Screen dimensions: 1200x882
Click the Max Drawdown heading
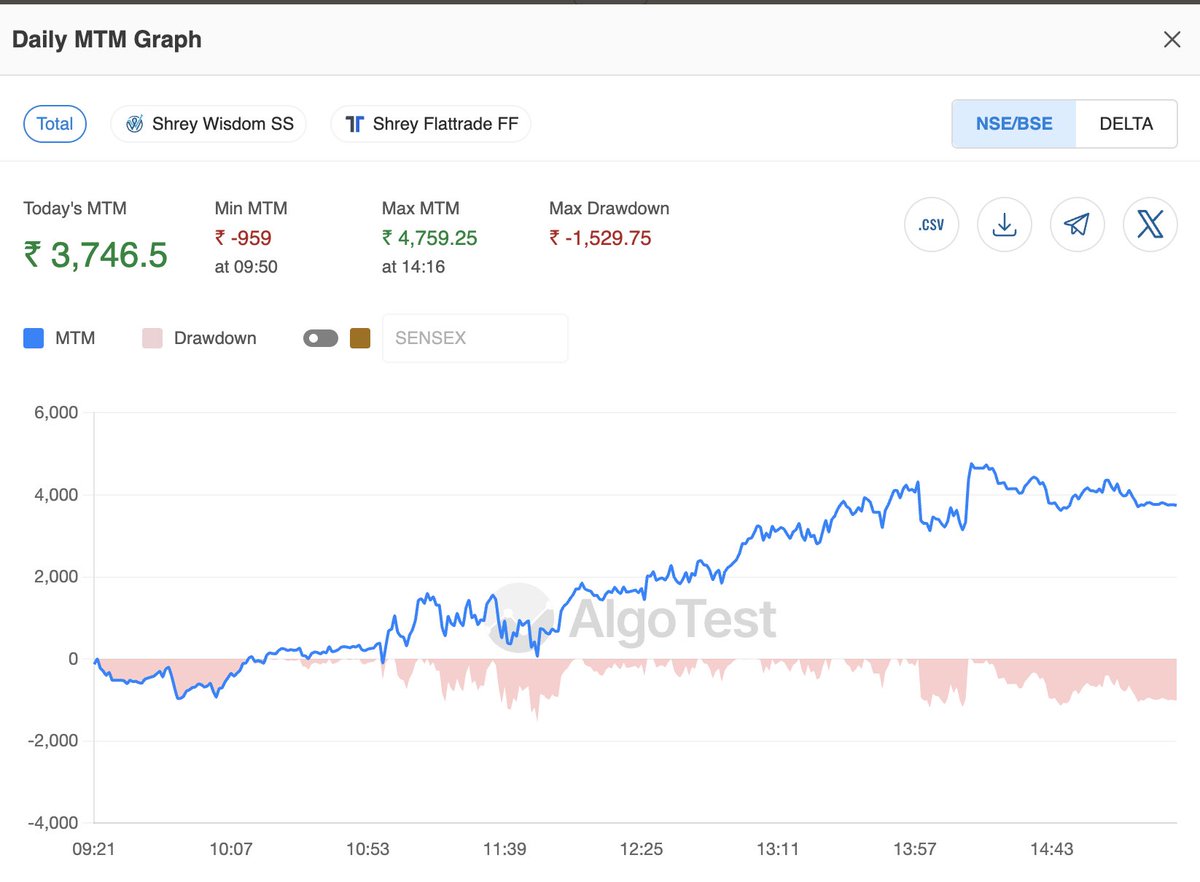(x=609, y=208)
